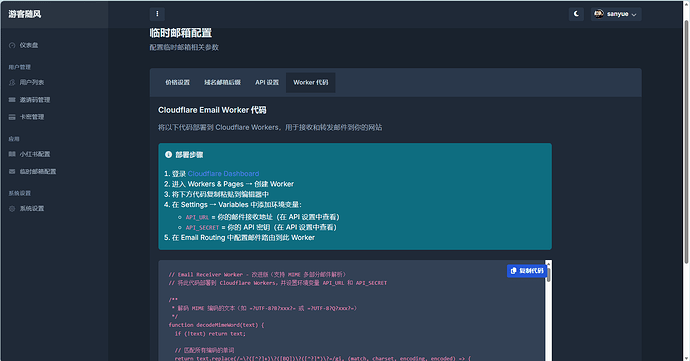Viewport: 690px width, 361px height.
Task: Toggle dark mode with moon icon
Action: (x=576, y=14)
